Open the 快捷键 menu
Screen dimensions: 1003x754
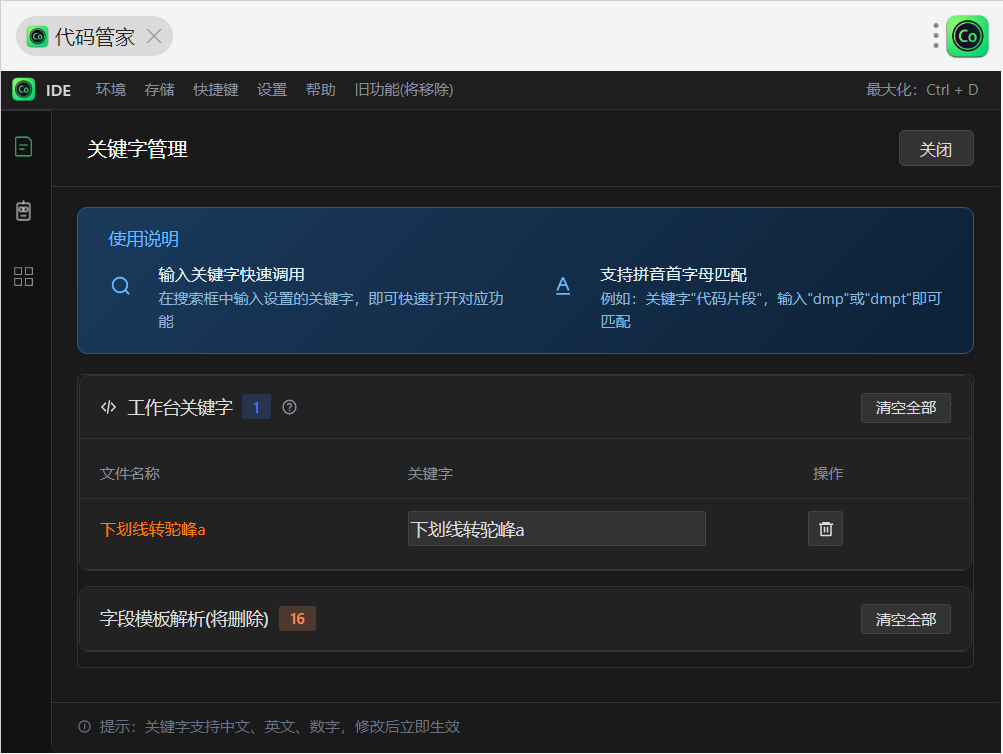click(216, 90)
